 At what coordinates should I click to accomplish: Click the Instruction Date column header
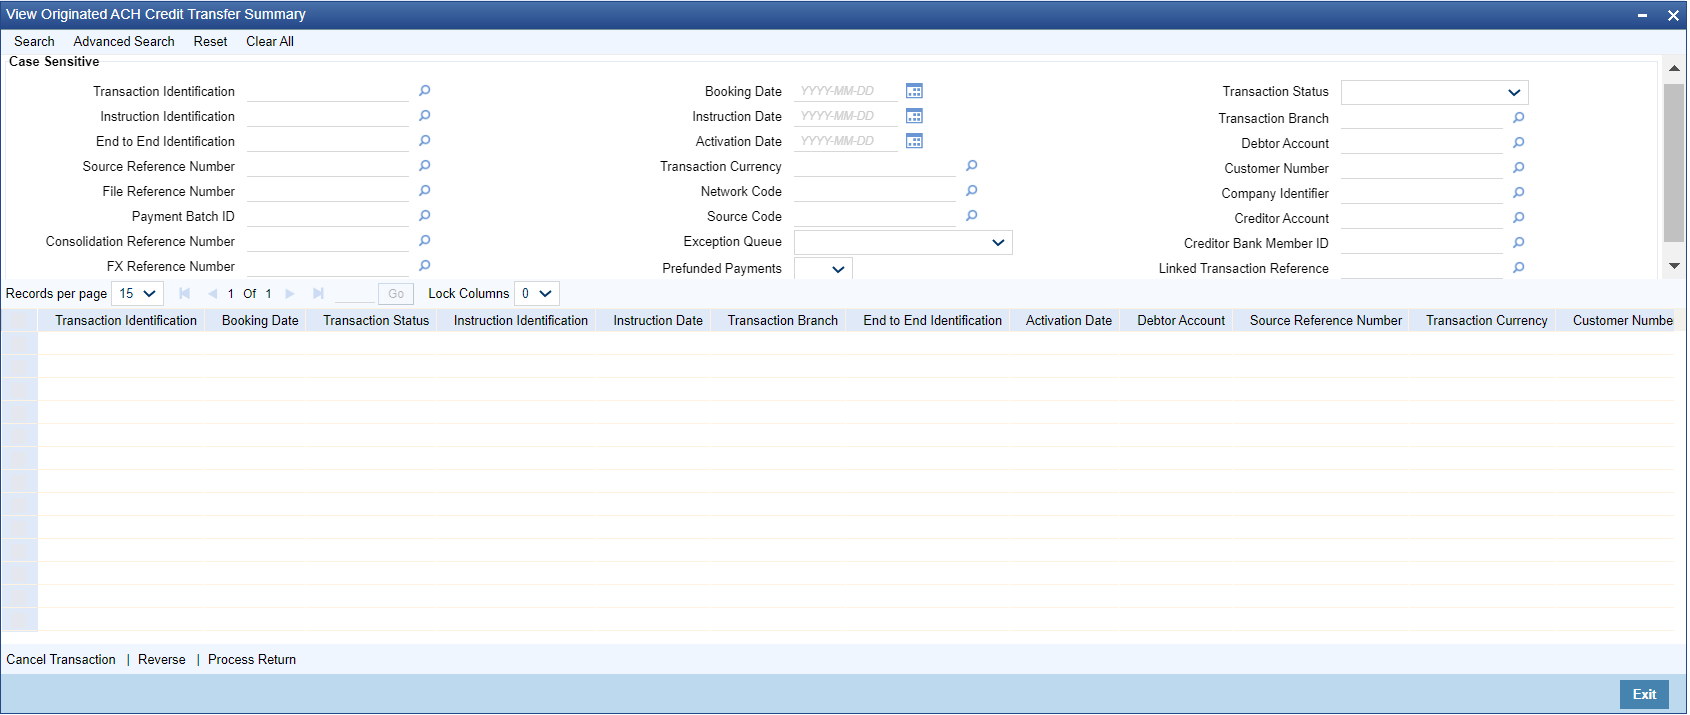coord(658,321)
